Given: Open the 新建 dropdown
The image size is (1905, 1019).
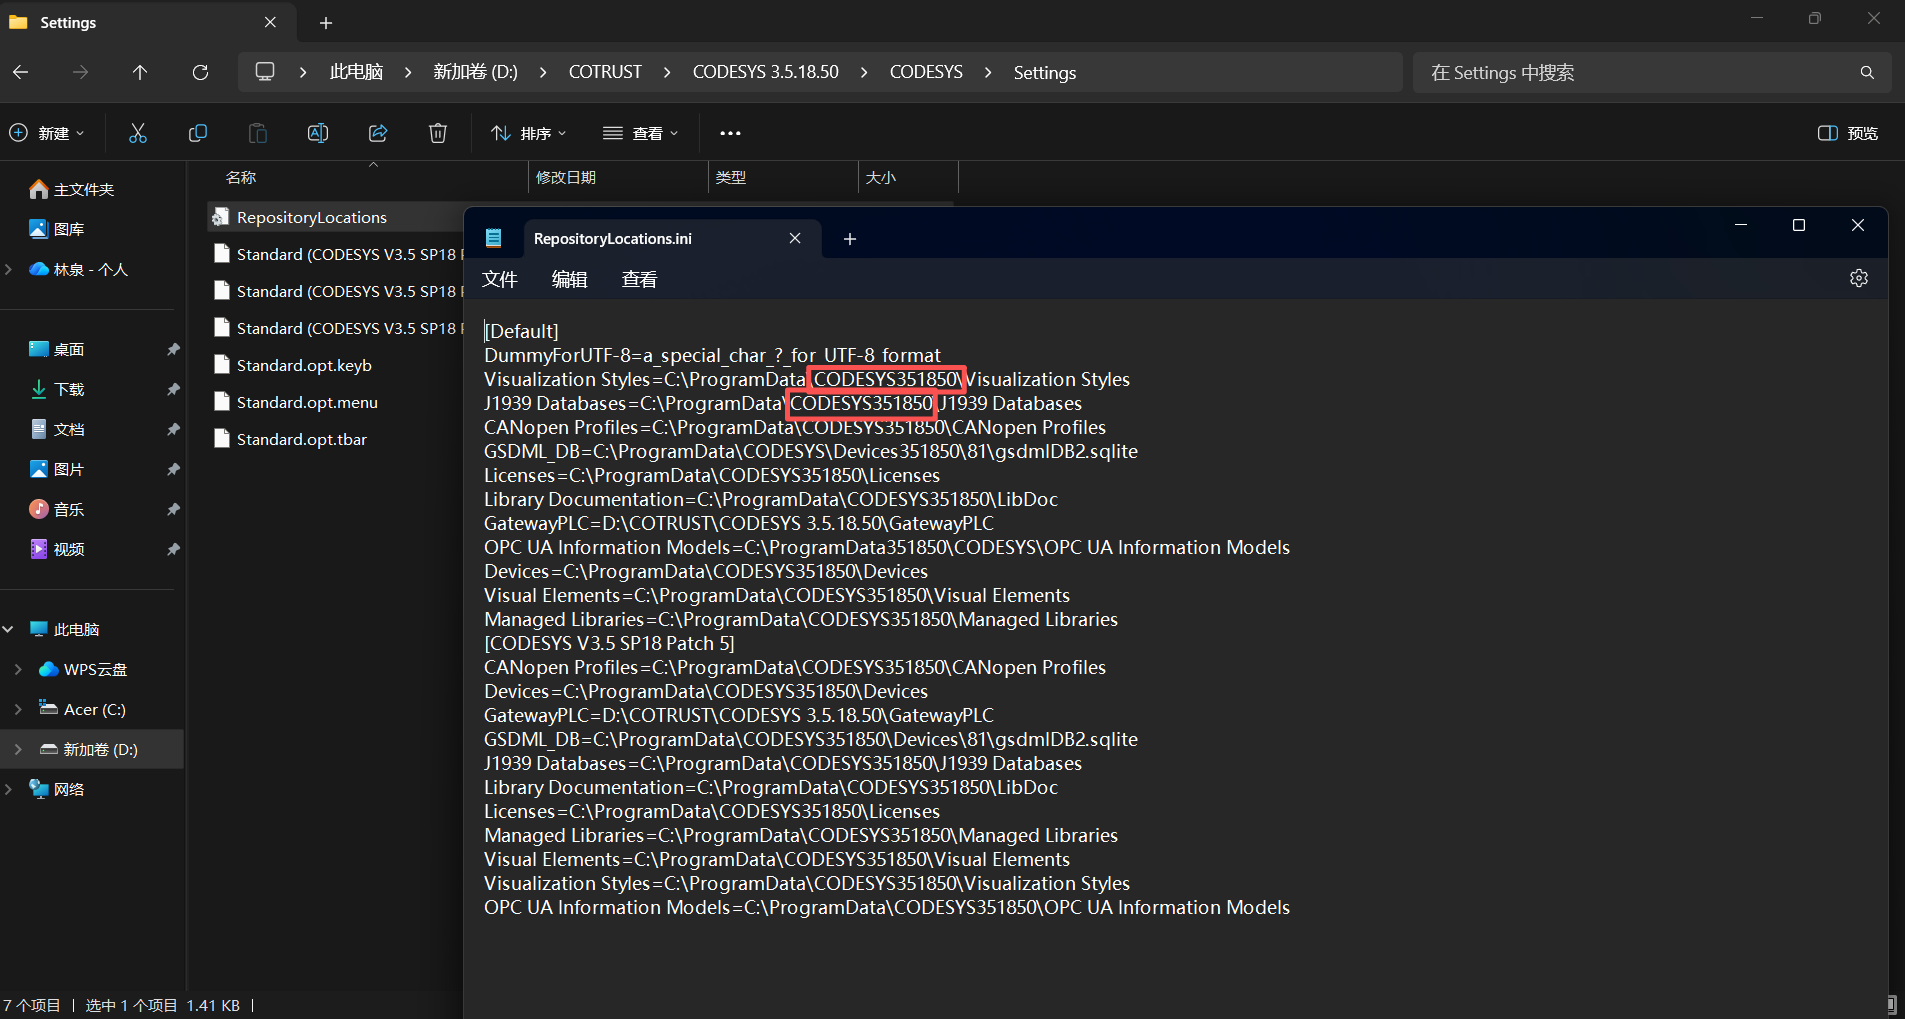Looking at the screenshot, I should pyautogui.click(x=47, y=133).
